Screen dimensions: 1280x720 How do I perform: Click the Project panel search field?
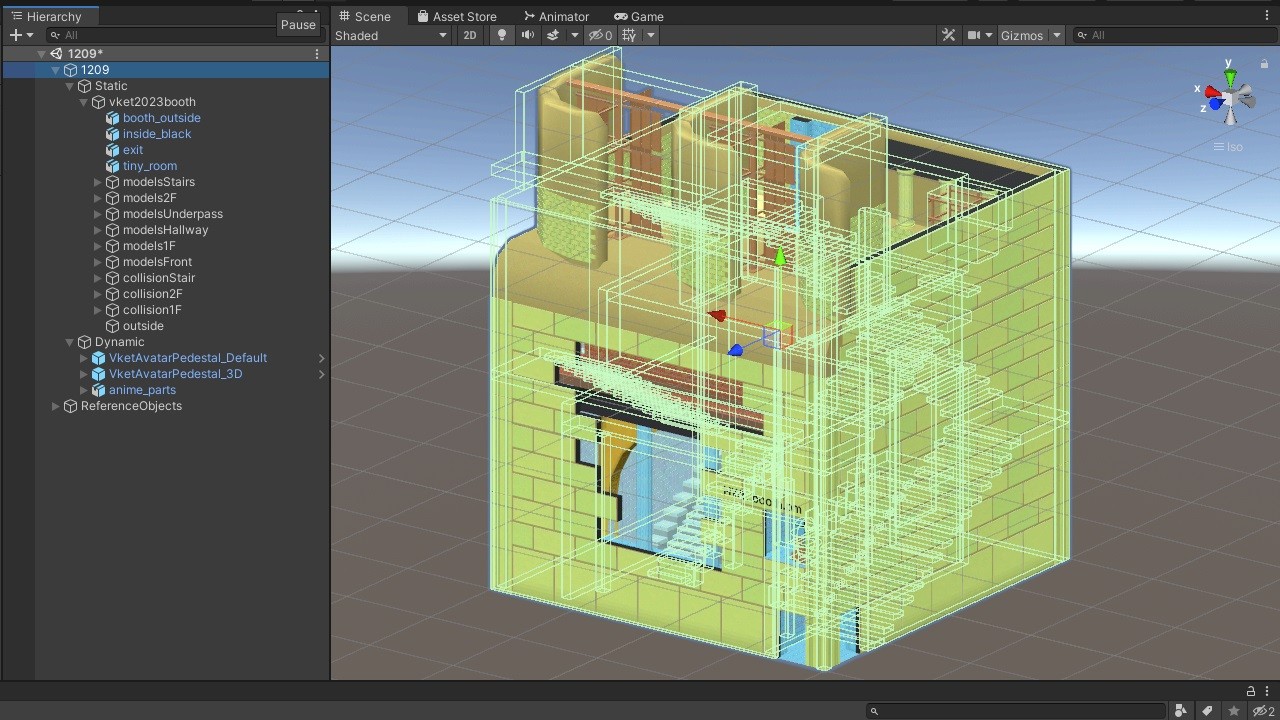(x=1016, y=711)
